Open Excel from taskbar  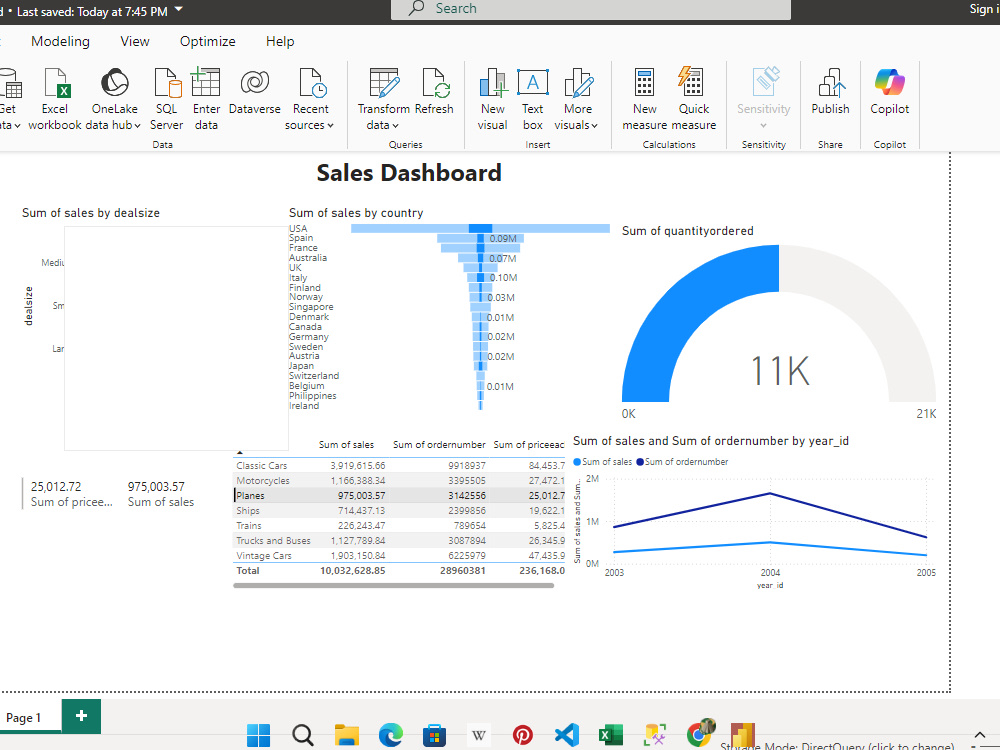610,735
